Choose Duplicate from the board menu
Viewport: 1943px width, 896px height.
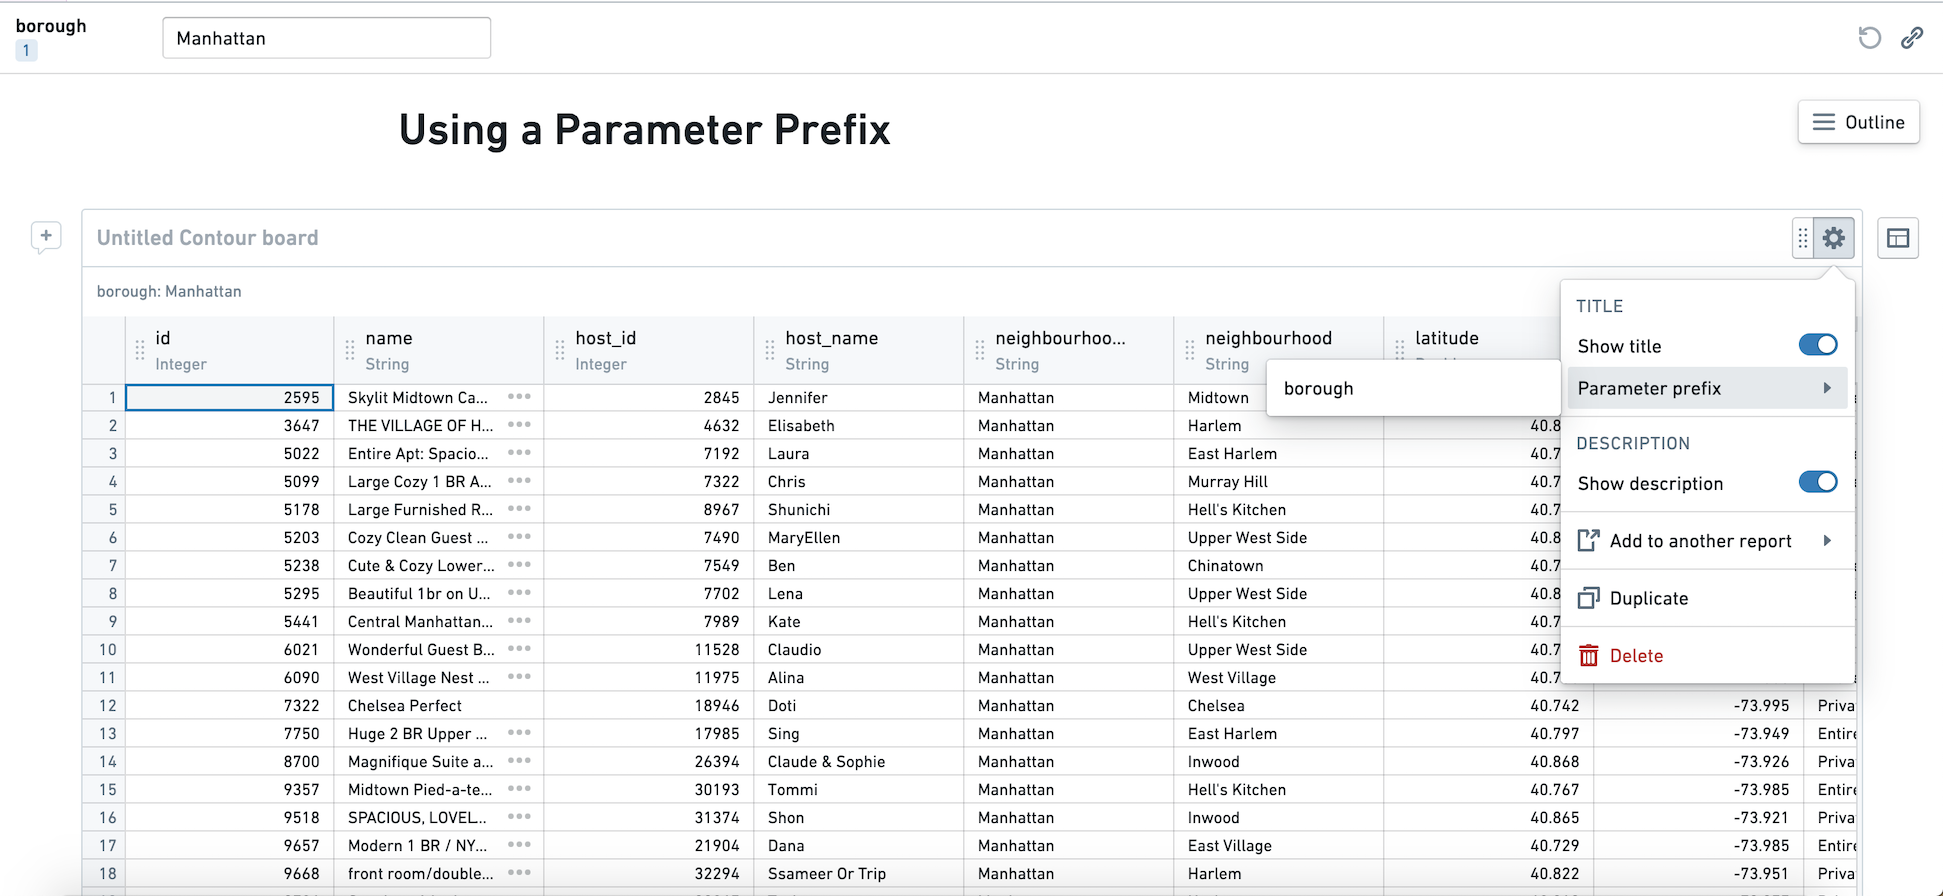1707,598
